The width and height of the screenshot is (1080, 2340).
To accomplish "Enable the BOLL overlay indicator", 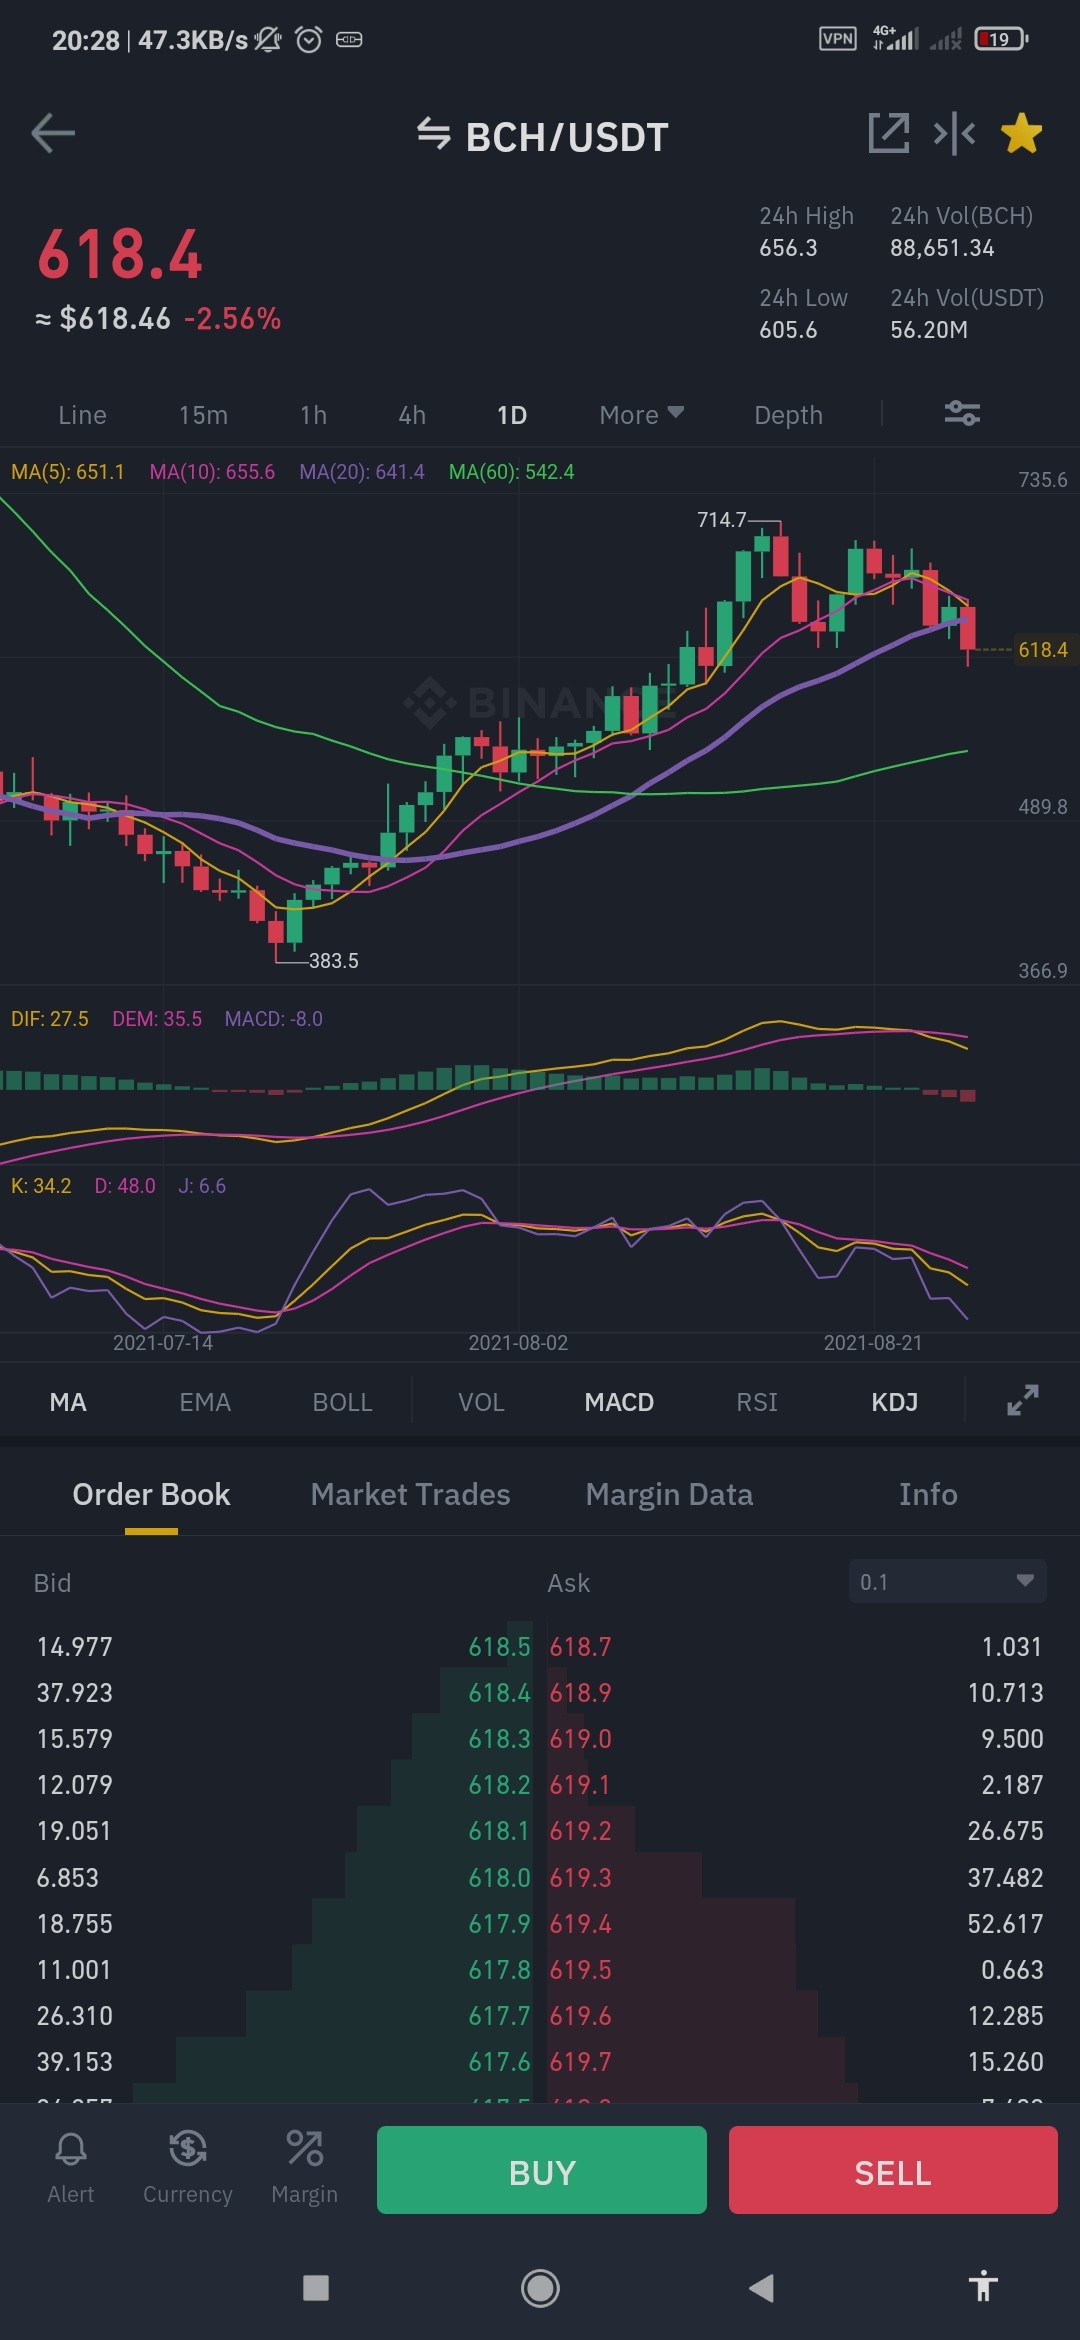I will tap(342, 1402).
